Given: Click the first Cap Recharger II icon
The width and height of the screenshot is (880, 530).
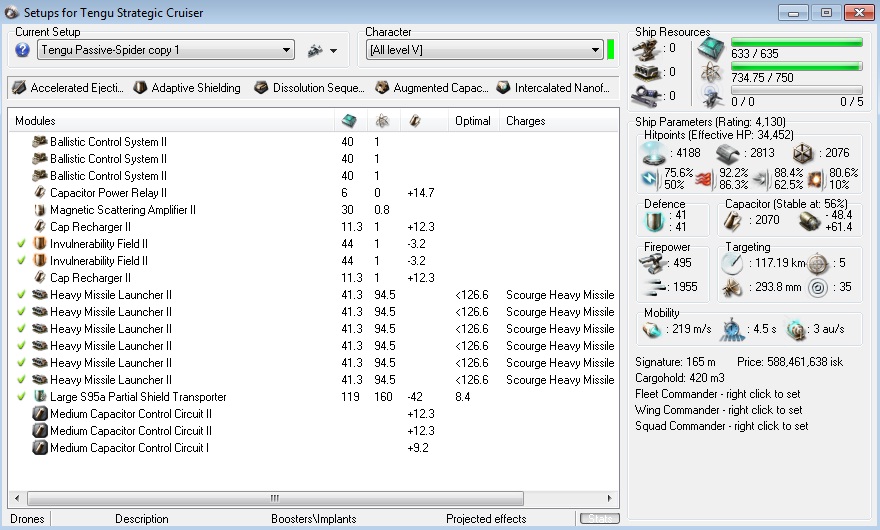Looking at the screenshot, I should point(39,227).
